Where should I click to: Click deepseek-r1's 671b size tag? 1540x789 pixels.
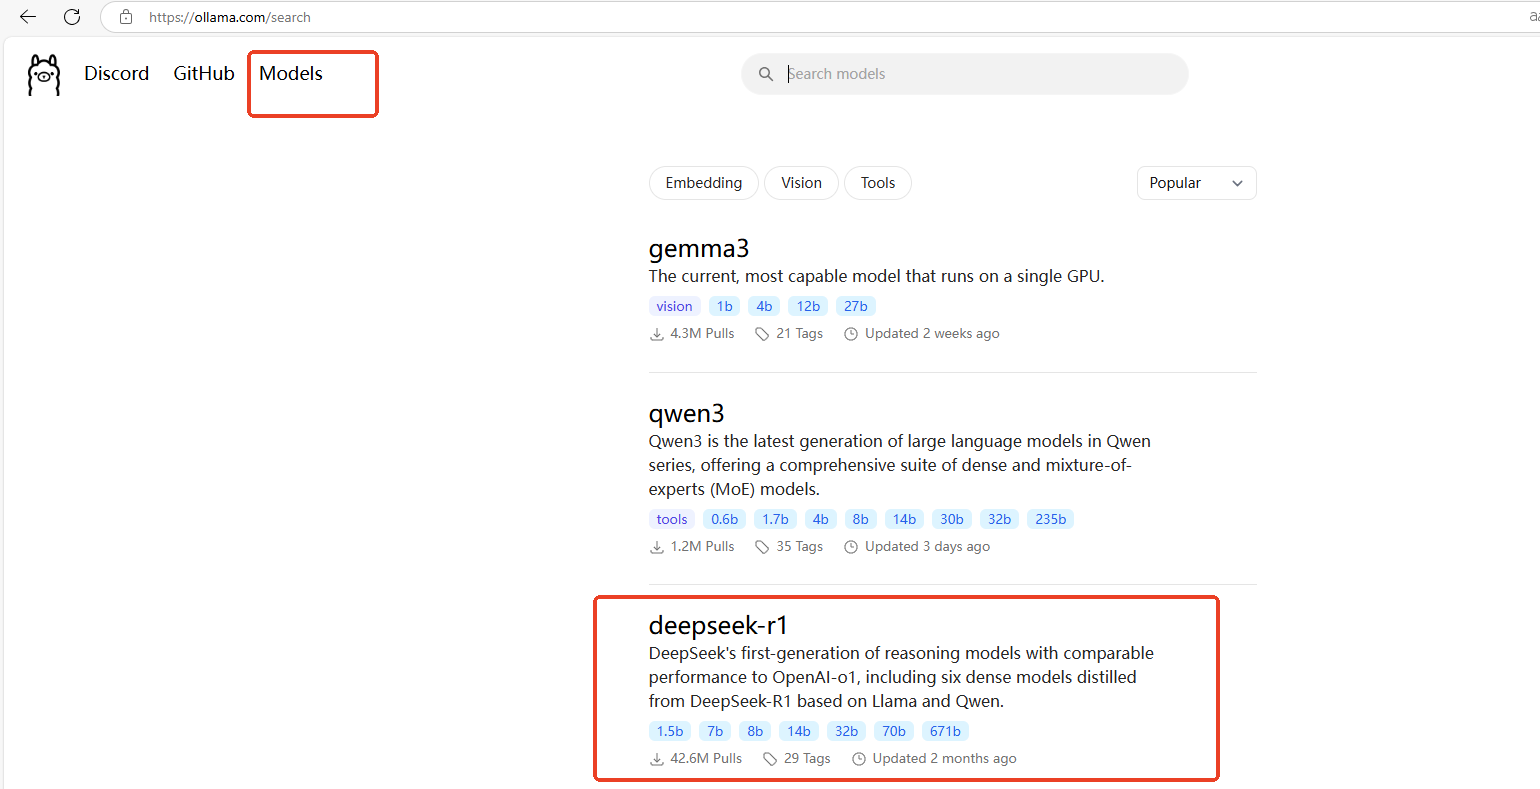coord(945,732)
